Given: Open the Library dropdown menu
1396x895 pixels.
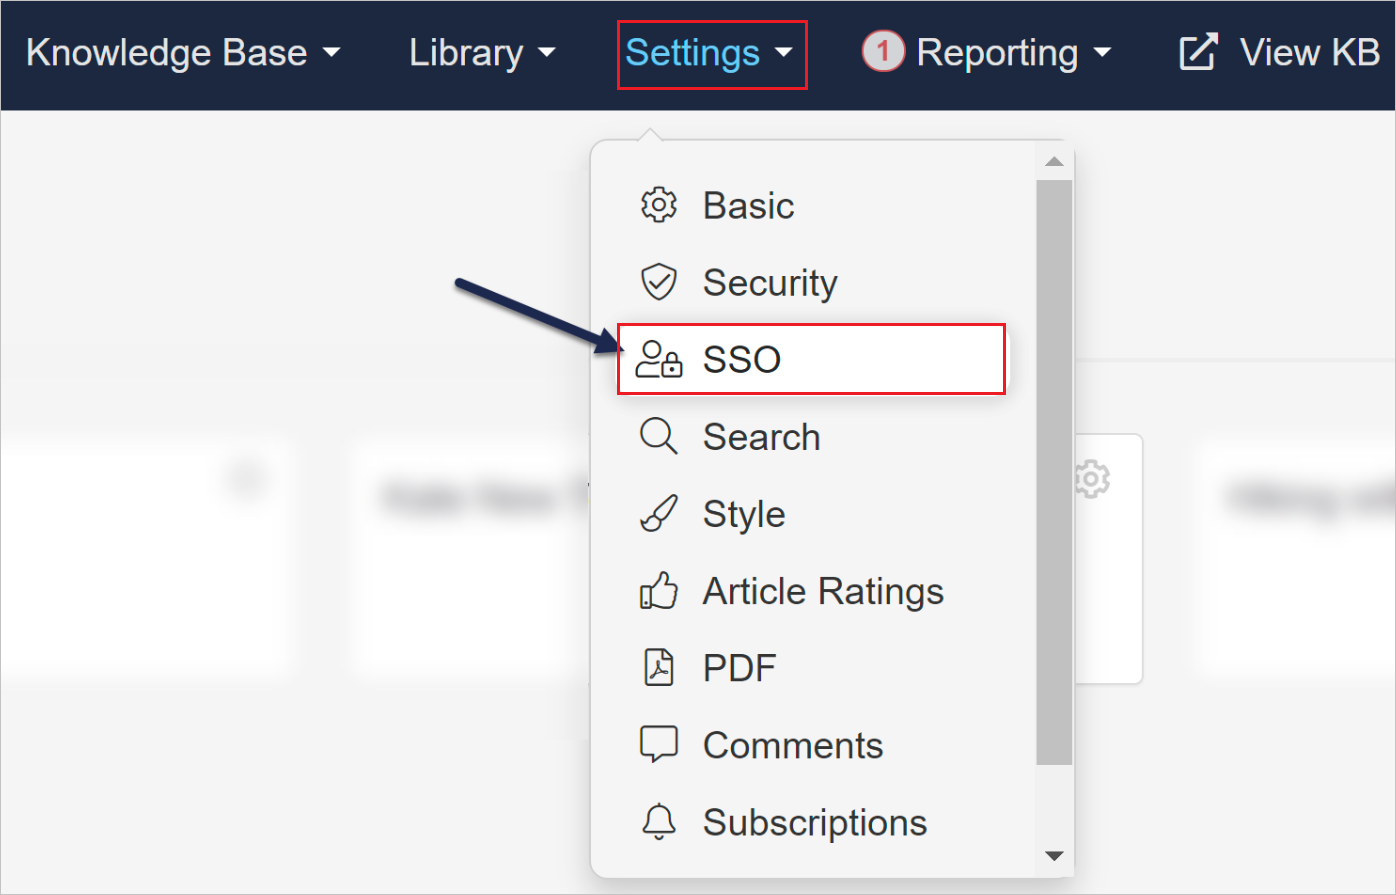Looking at the screenshot, I should [481, 53].
